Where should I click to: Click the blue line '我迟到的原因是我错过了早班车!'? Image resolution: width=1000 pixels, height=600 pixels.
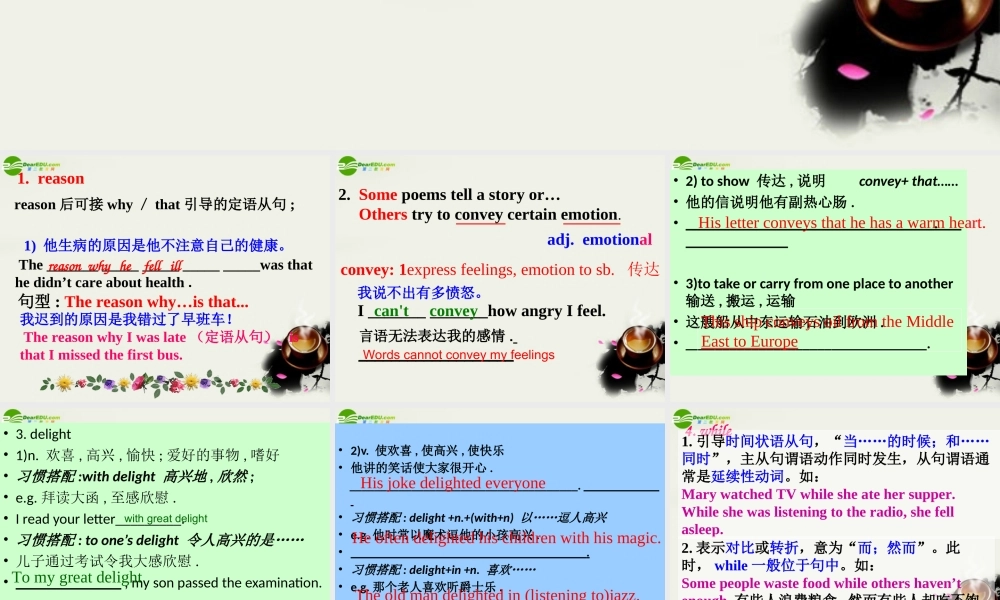[x=126, y=319]
